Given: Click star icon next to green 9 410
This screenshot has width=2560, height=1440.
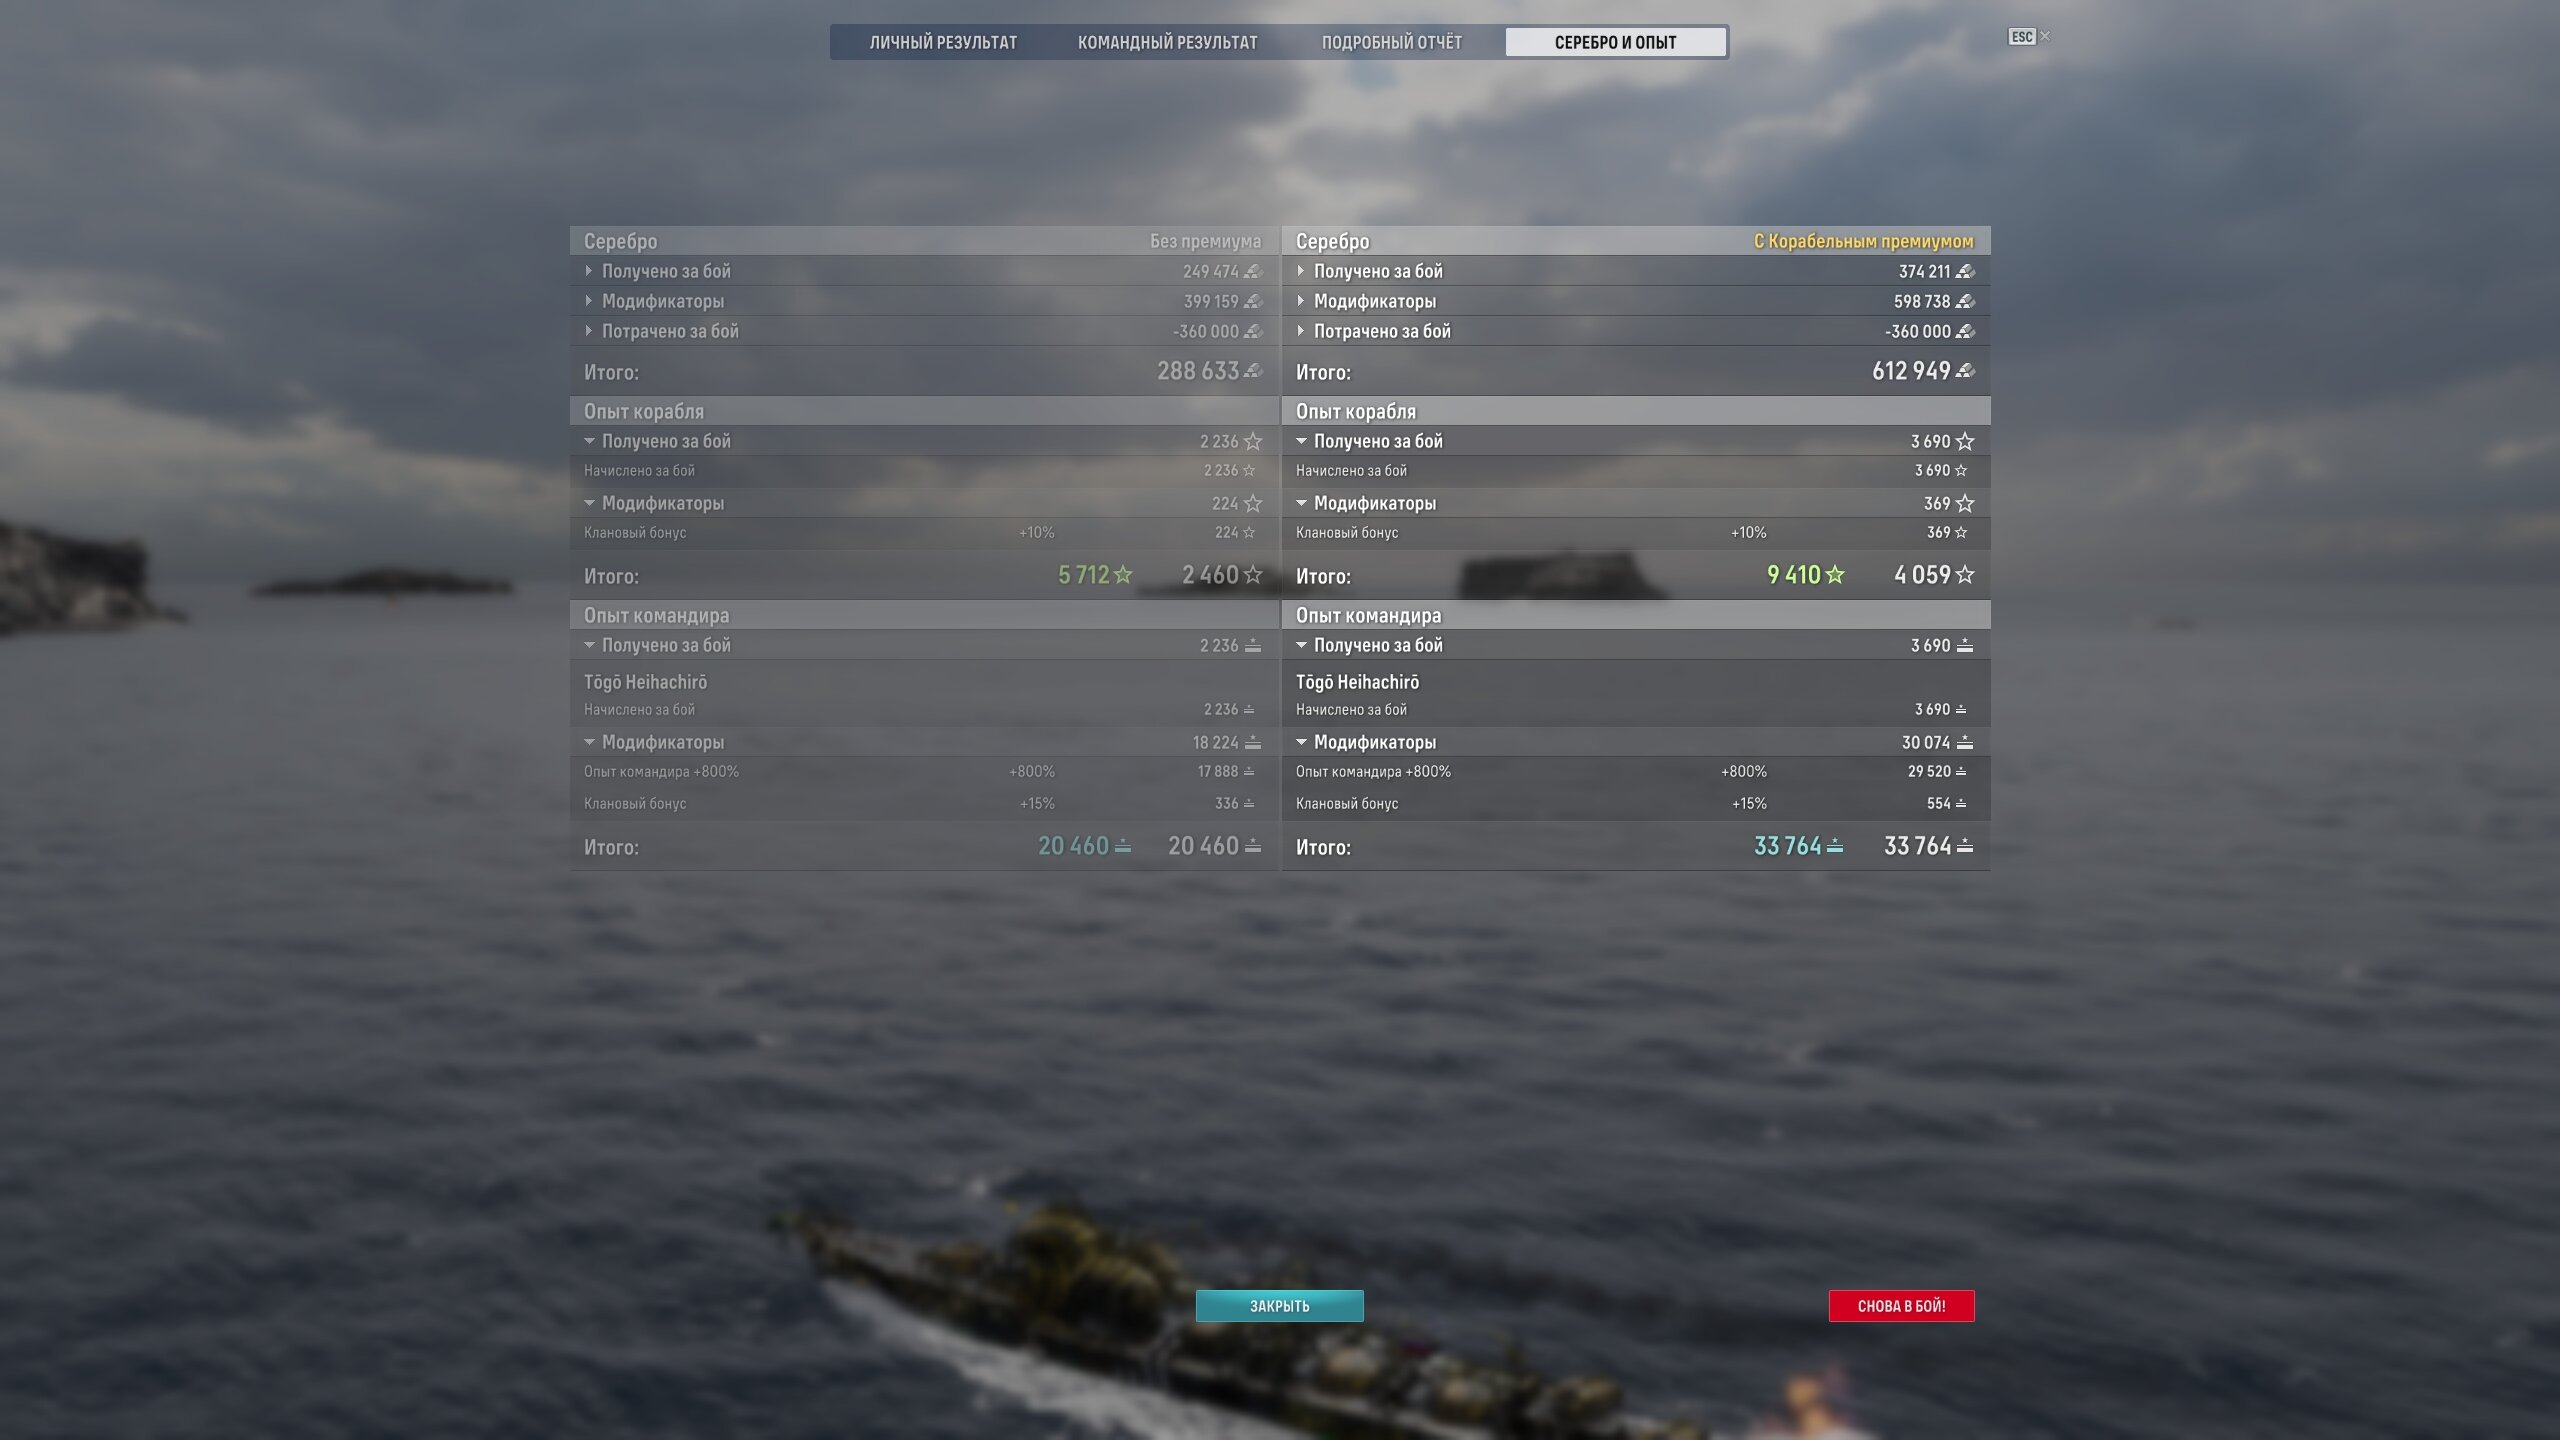Looking at the screenshot, I should pos(1835,575).
